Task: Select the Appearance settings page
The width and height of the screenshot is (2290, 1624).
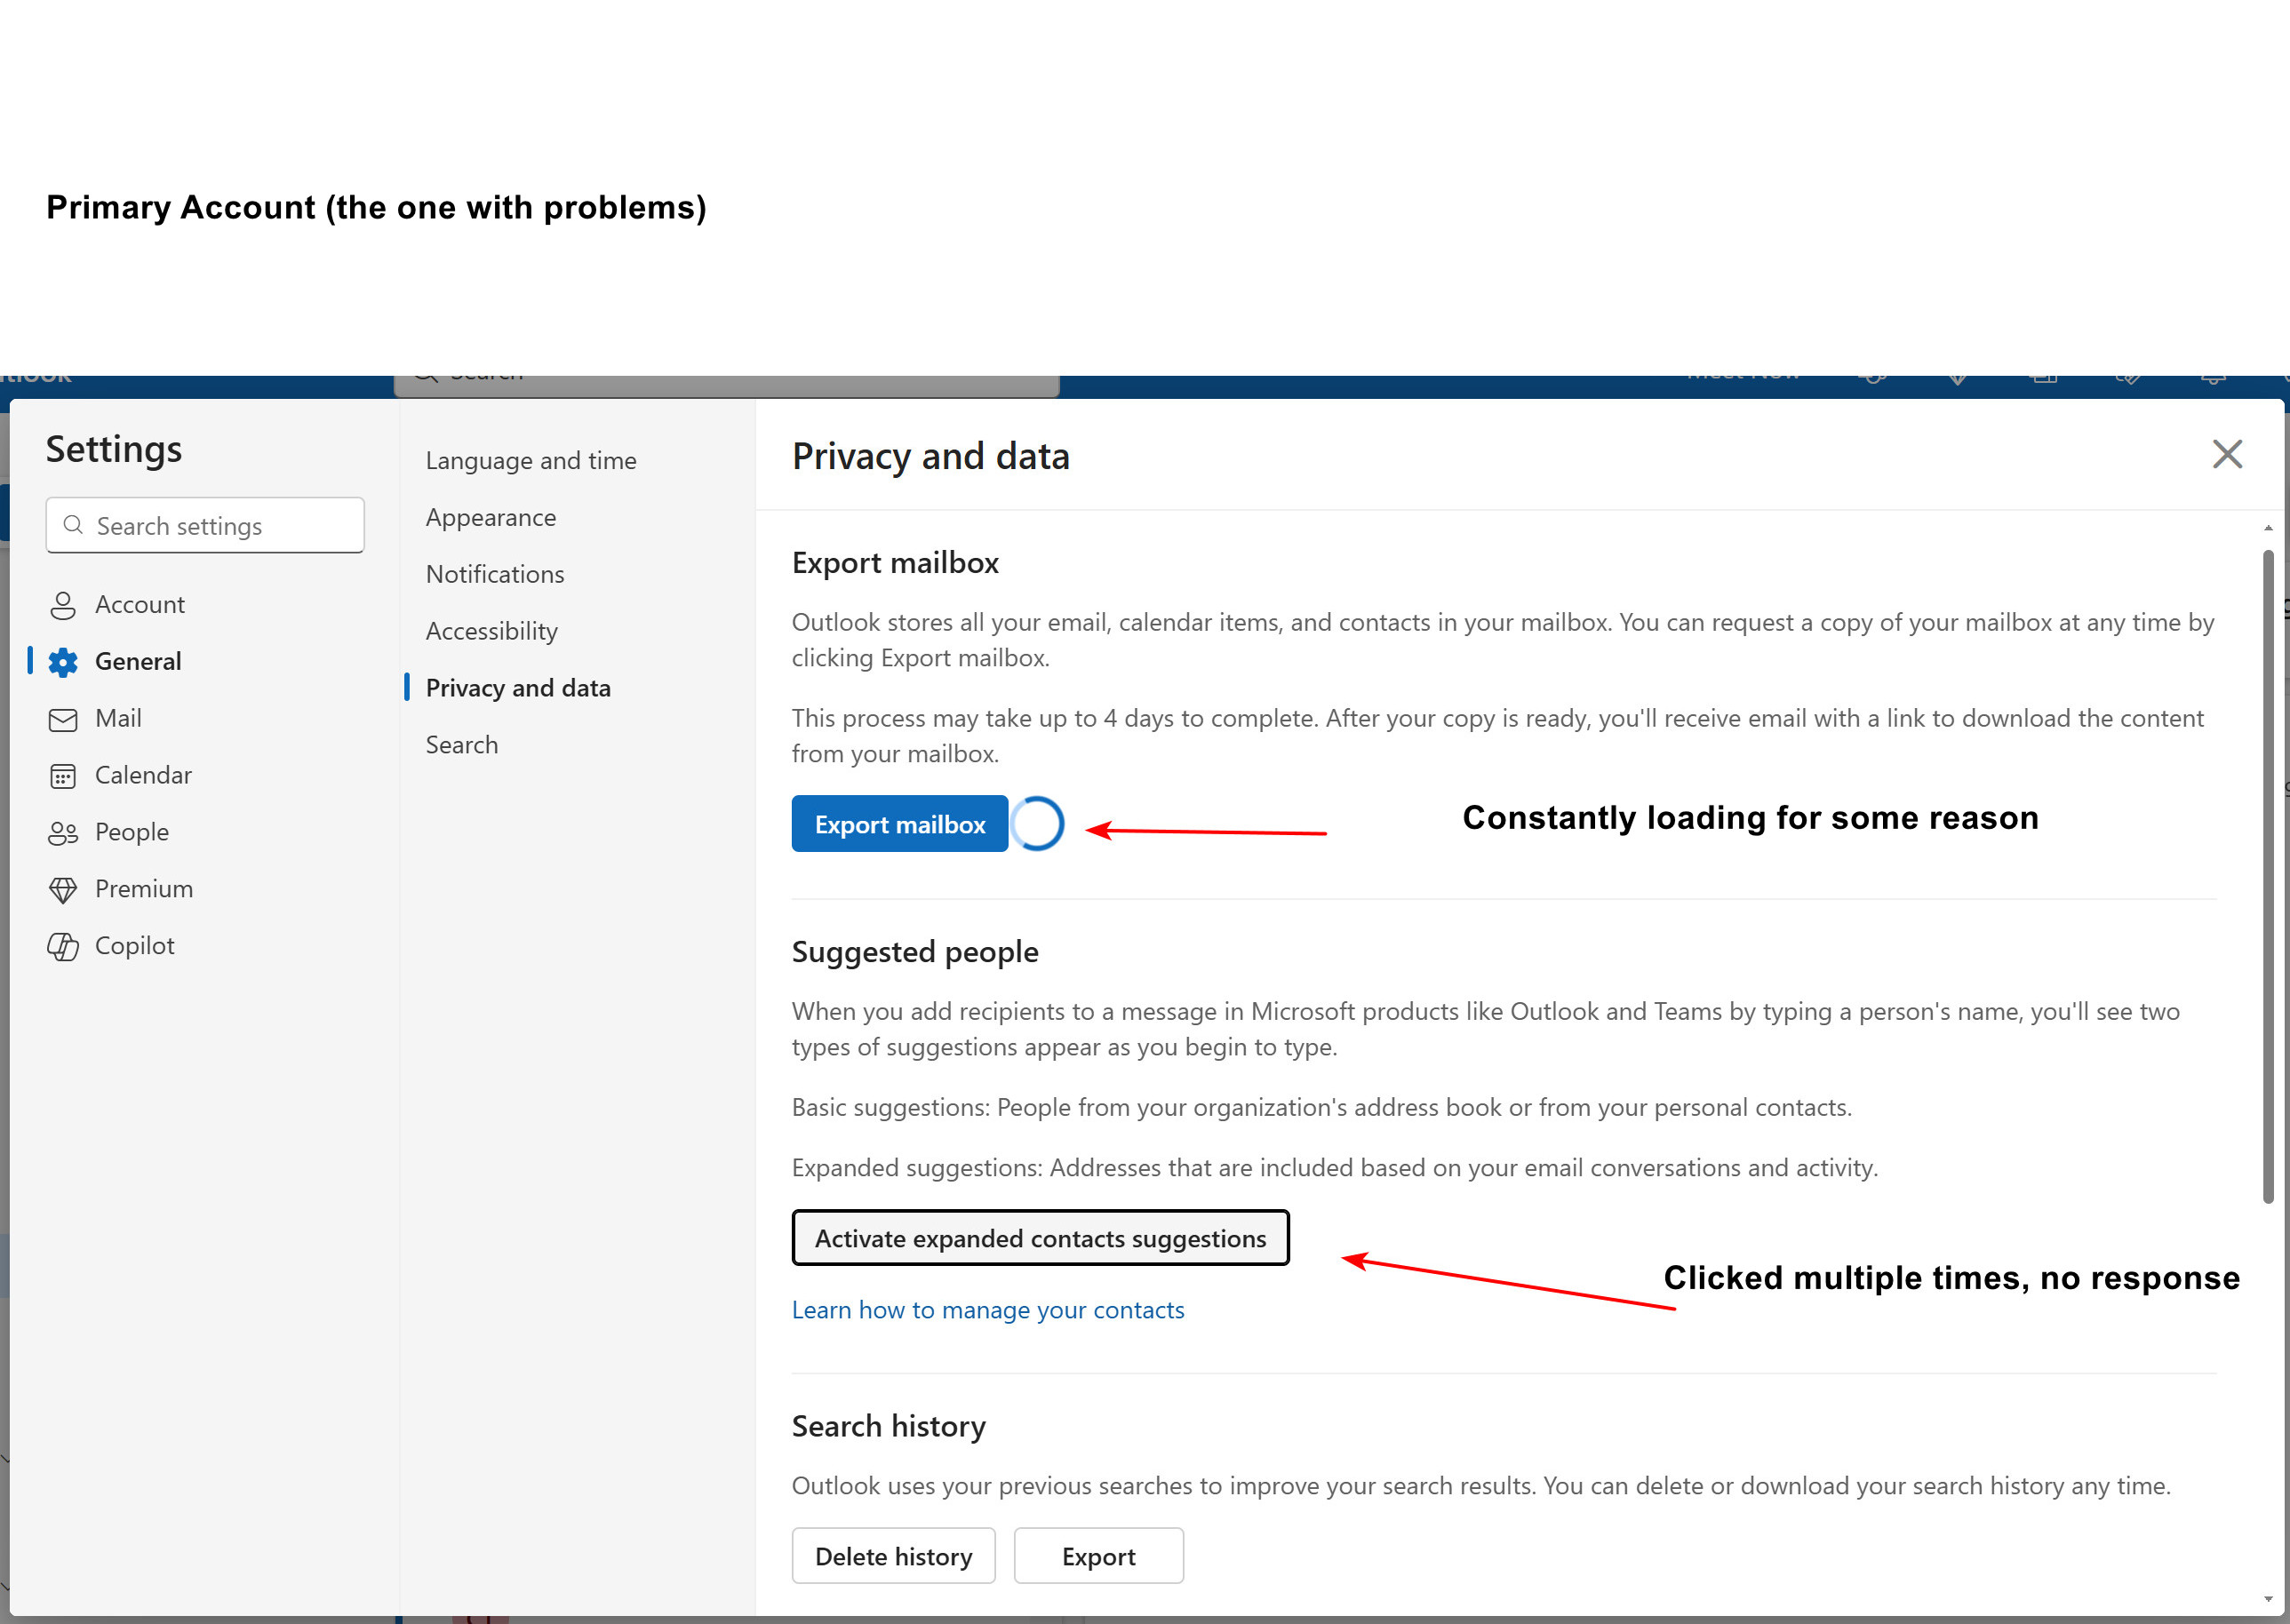Action: (x=490, y=518)
